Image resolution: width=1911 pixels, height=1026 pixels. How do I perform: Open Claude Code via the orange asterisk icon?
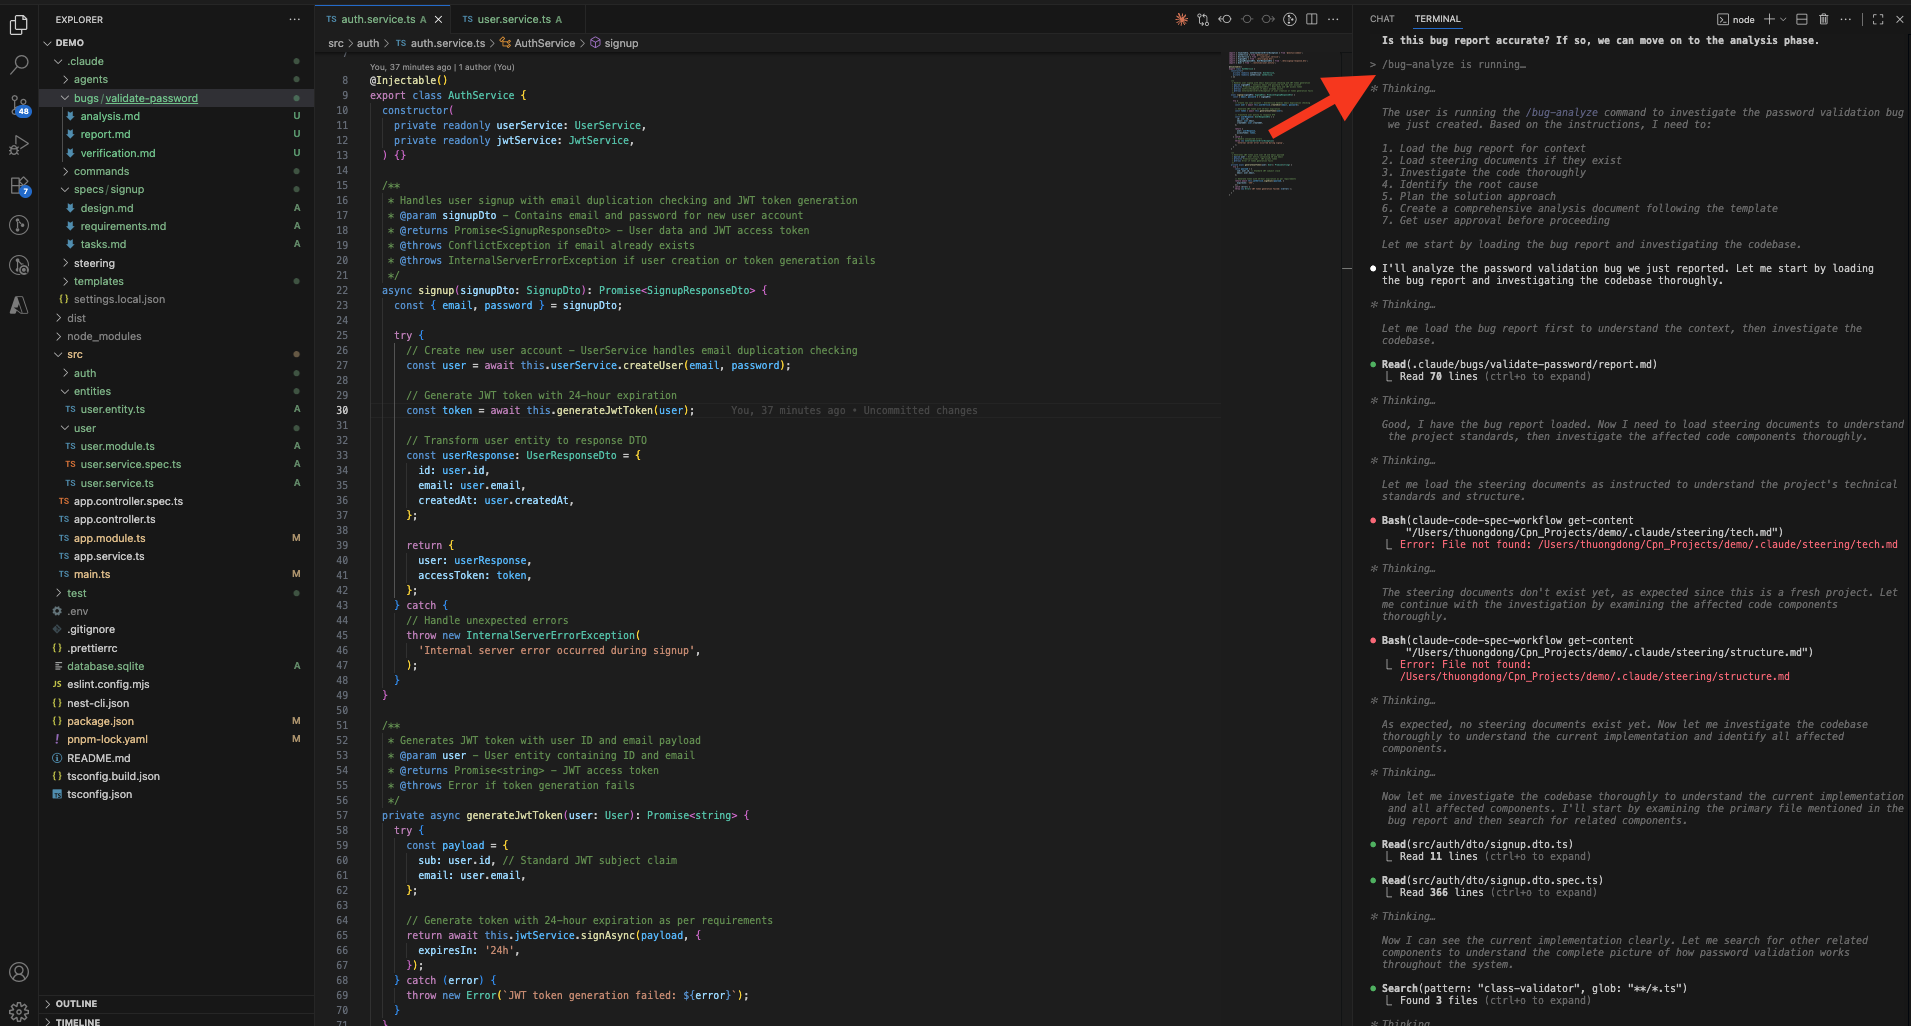tap(1181, 19)
